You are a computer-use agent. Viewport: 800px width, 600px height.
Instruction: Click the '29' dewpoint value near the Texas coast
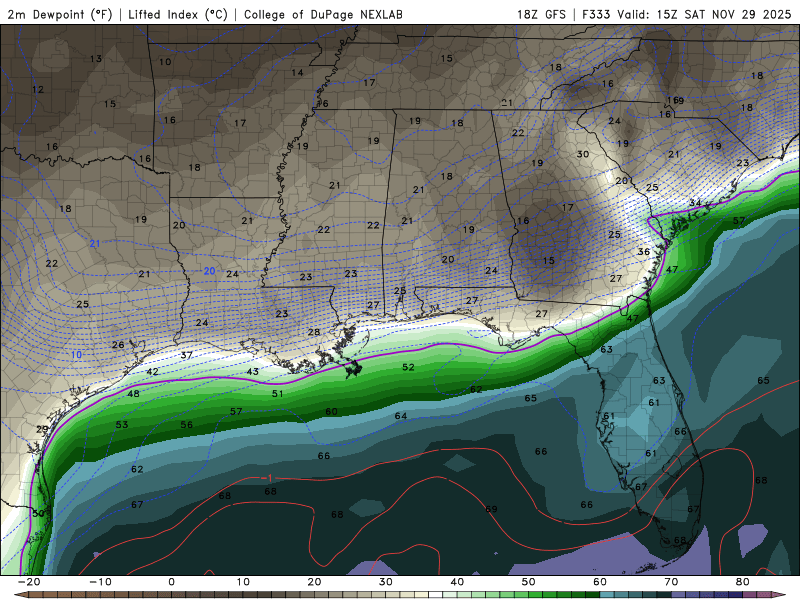click(x=42, y=429)
